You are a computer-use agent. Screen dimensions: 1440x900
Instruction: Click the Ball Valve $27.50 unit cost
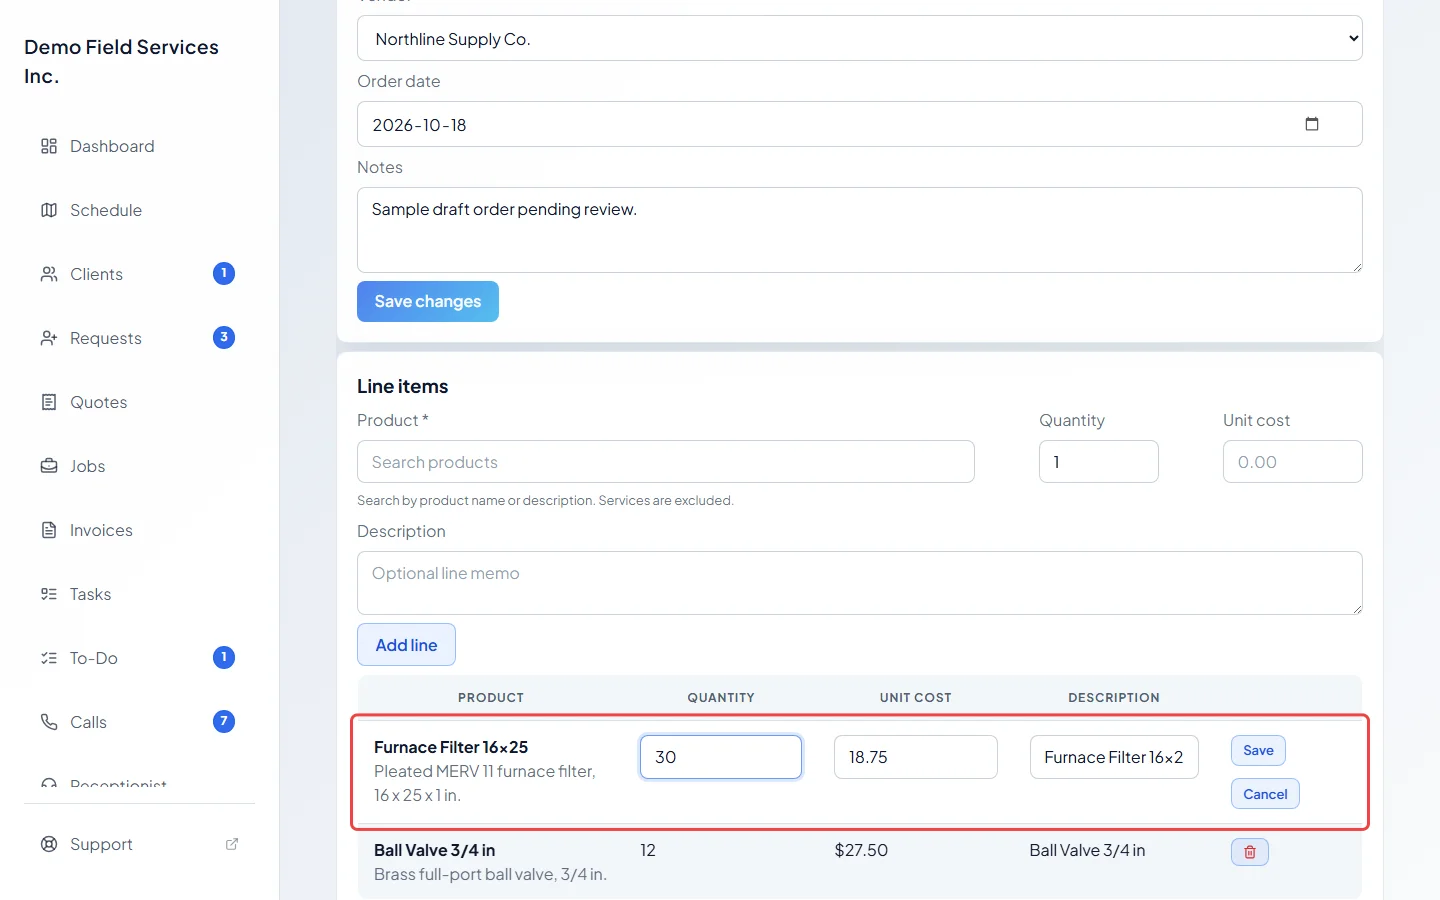click(861, 850)
